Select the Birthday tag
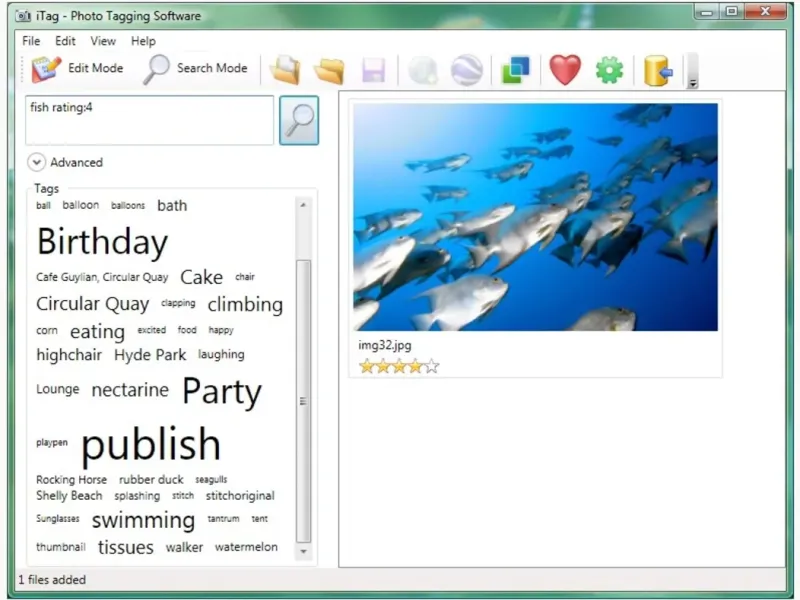Viewport: 800px width, 600px height. pyautogui.click(x=103, y=242)
